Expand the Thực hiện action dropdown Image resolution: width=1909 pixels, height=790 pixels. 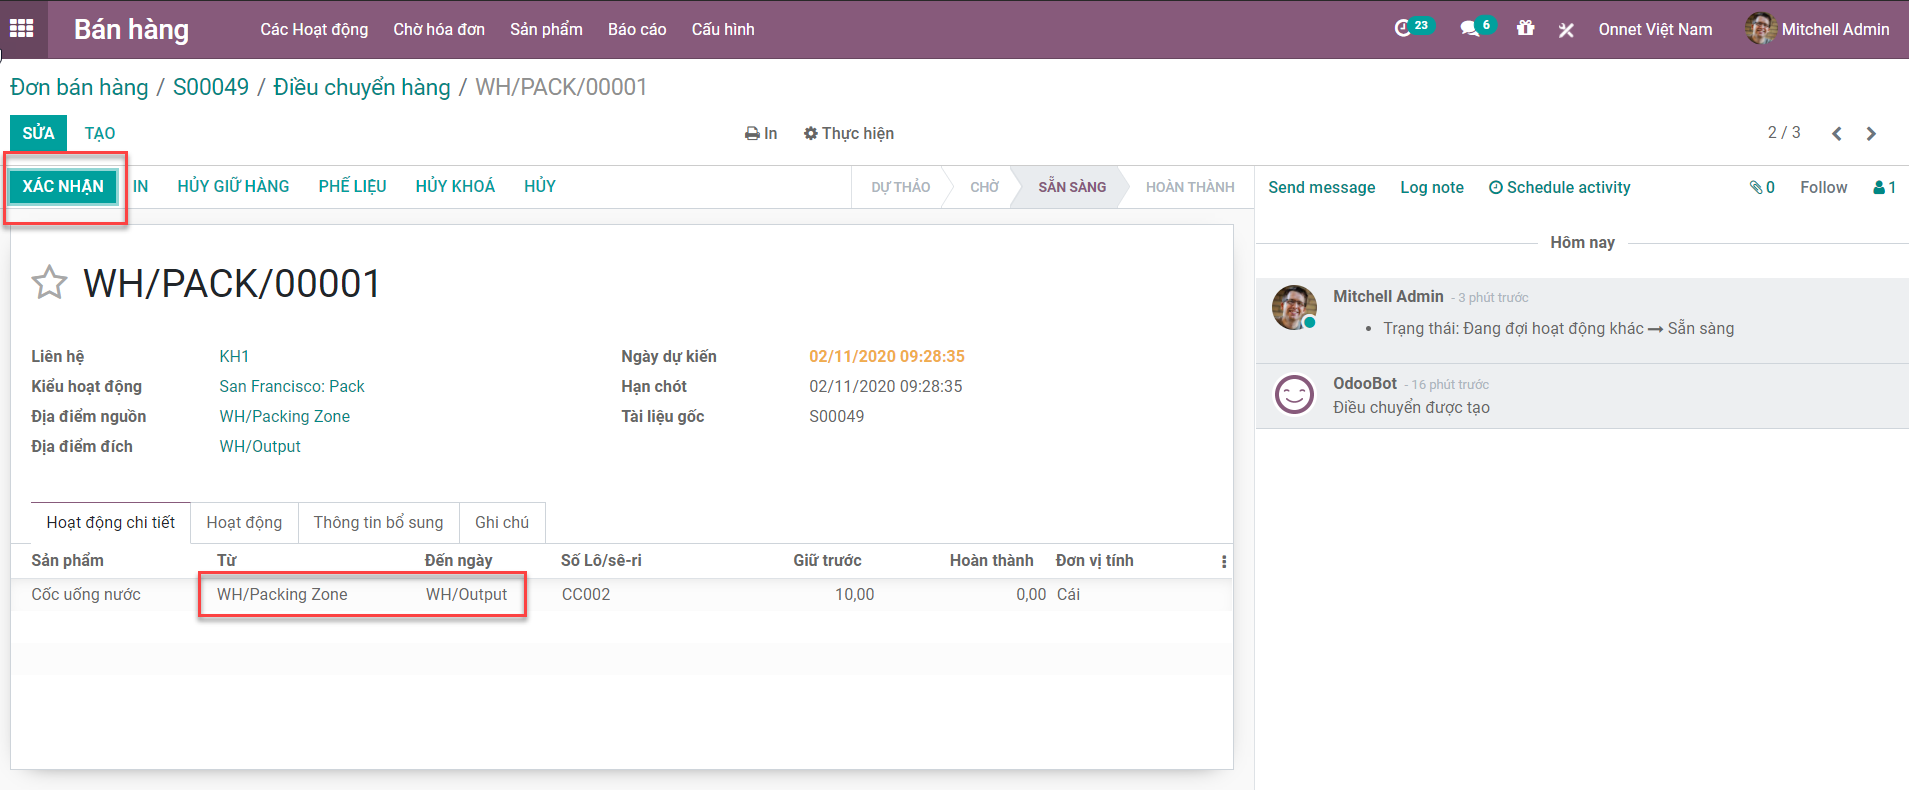pyautogui.click(x=849, y=133)
